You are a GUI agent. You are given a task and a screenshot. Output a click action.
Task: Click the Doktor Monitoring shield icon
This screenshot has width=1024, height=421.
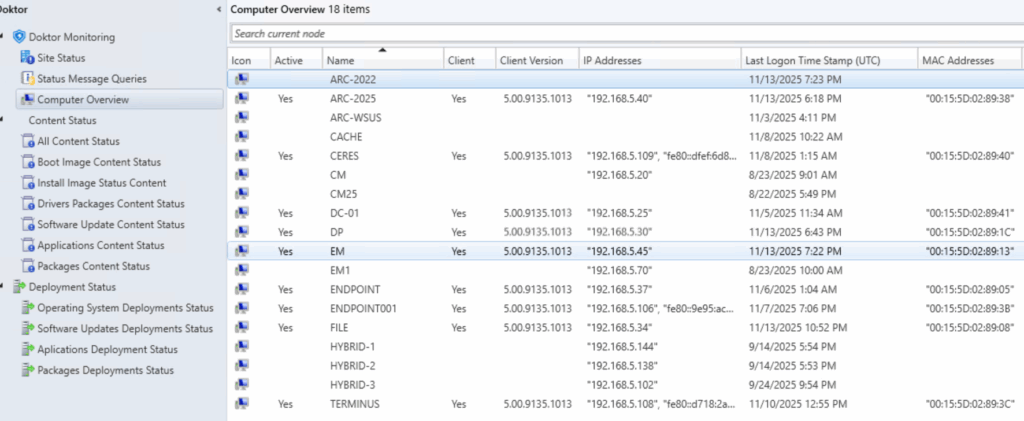click(18, 37)
